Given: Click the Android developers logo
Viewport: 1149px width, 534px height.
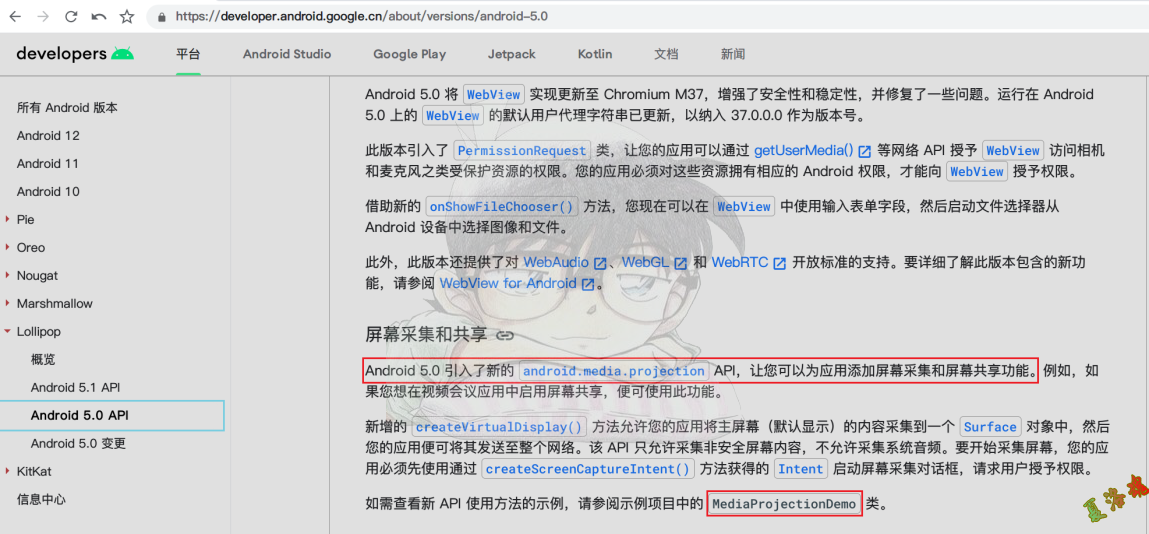Looking at the screenshot, I should [x=75, y=54].
